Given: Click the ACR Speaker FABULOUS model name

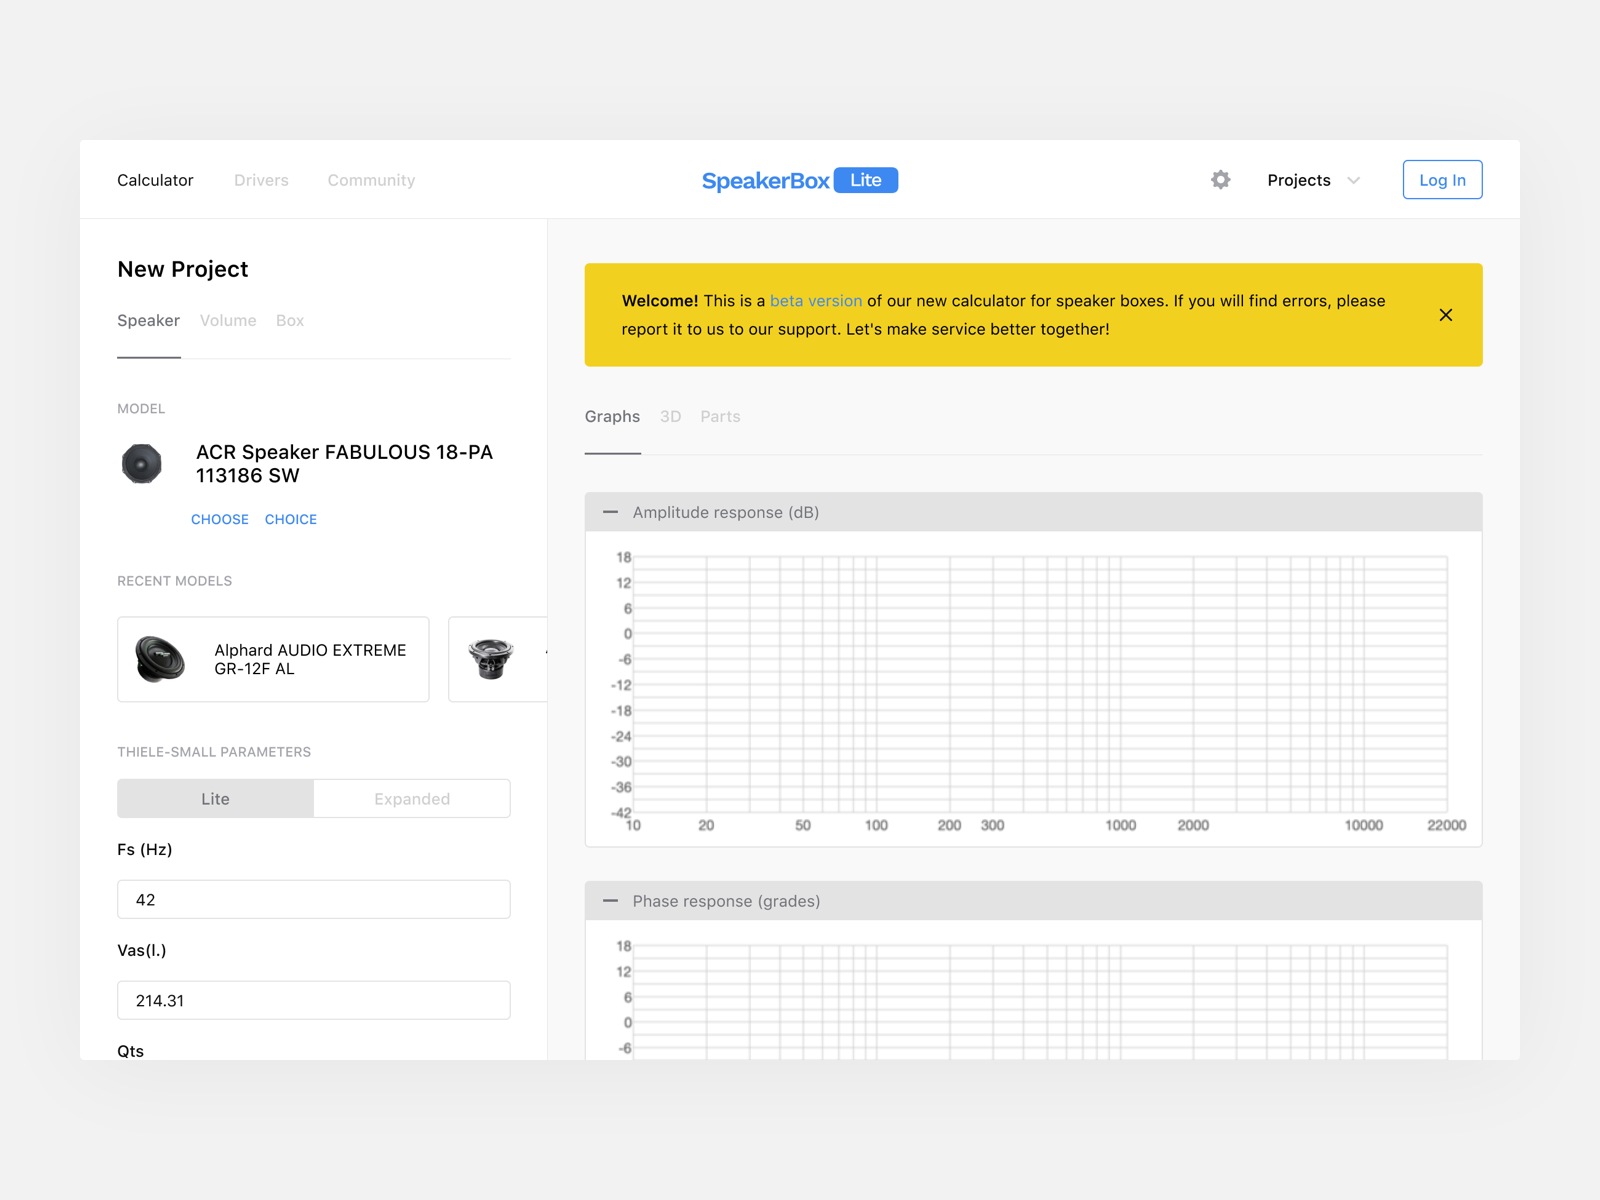Looking at the screenshot, I should click(x=344, y=464).
